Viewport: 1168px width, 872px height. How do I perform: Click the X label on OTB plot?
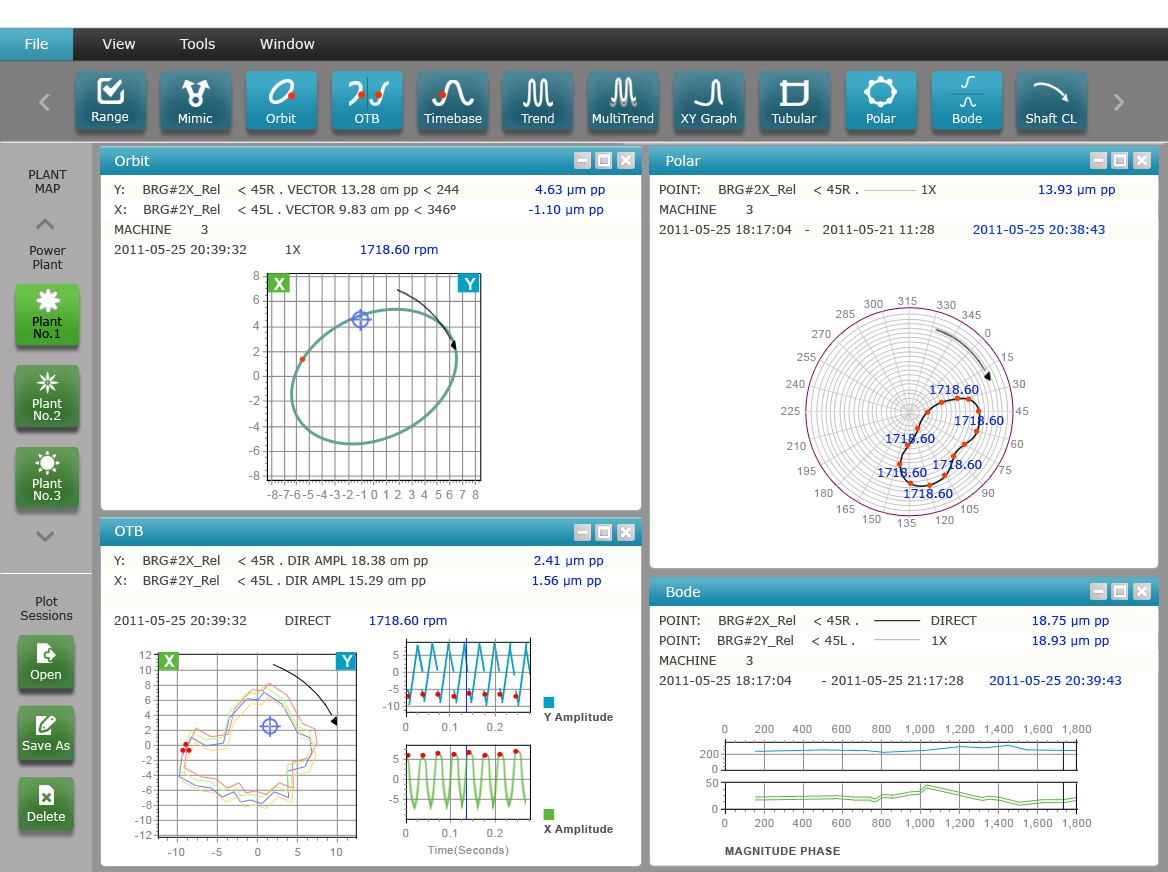coord(169,661)
